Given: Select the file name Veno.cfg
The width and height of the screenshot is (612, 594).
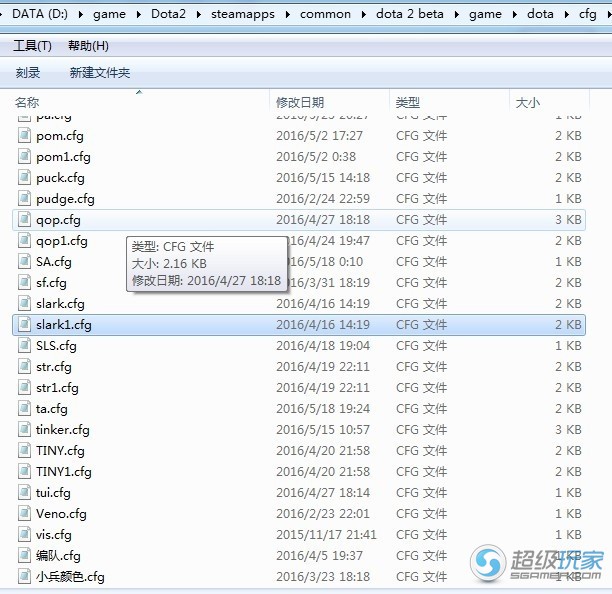Looking at the screenshot, I should [61, 514].
